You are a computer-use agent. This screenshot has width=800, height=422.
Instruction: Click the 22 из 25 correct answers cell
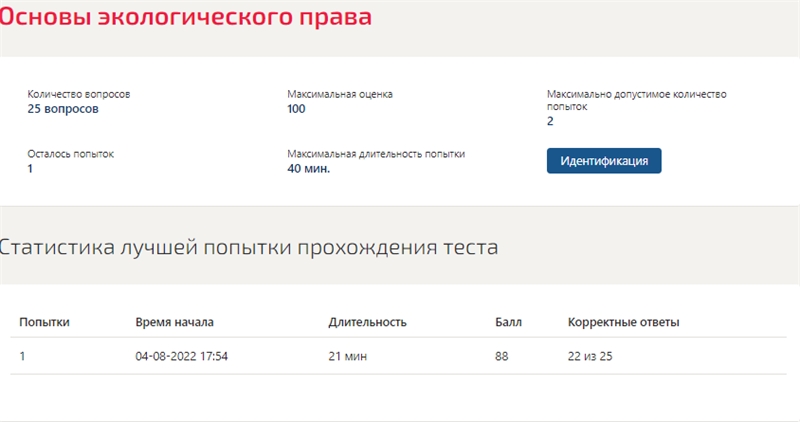click(590, 356)
